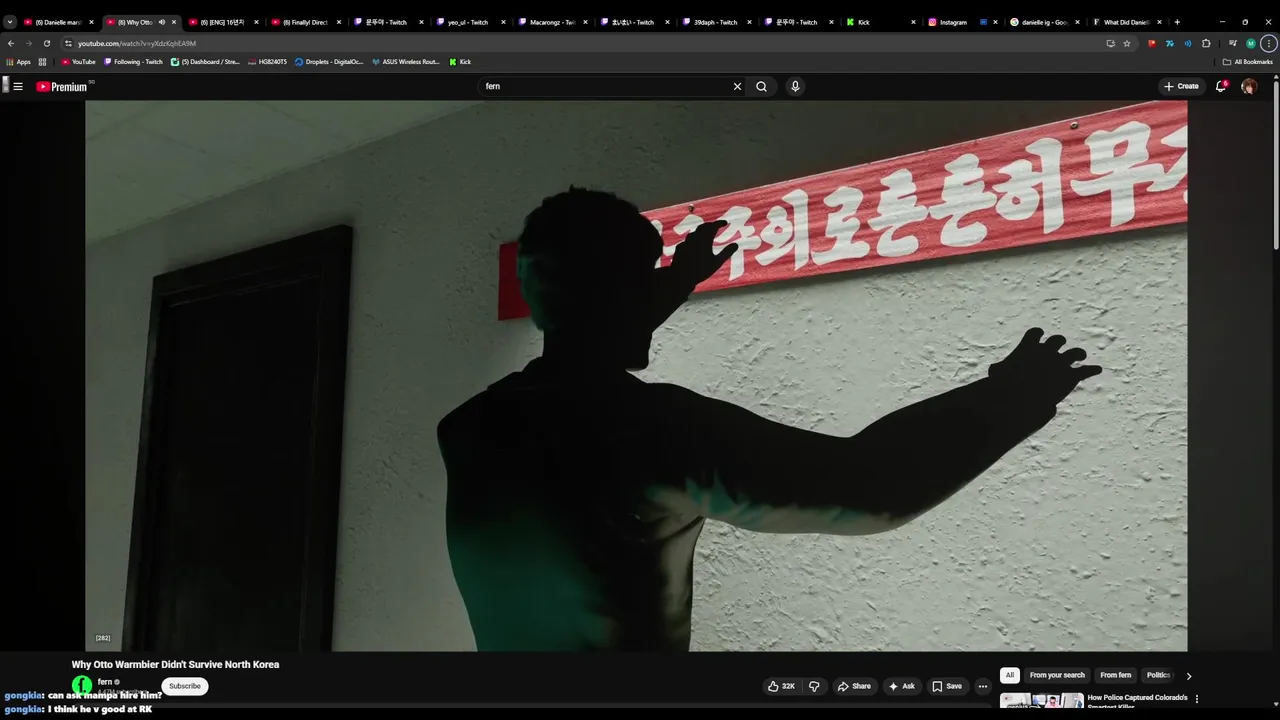Image resolution: width=1280 pixels, height=720 pixels.
Task: Click the Create button
Action: [x=1181, y=87]
